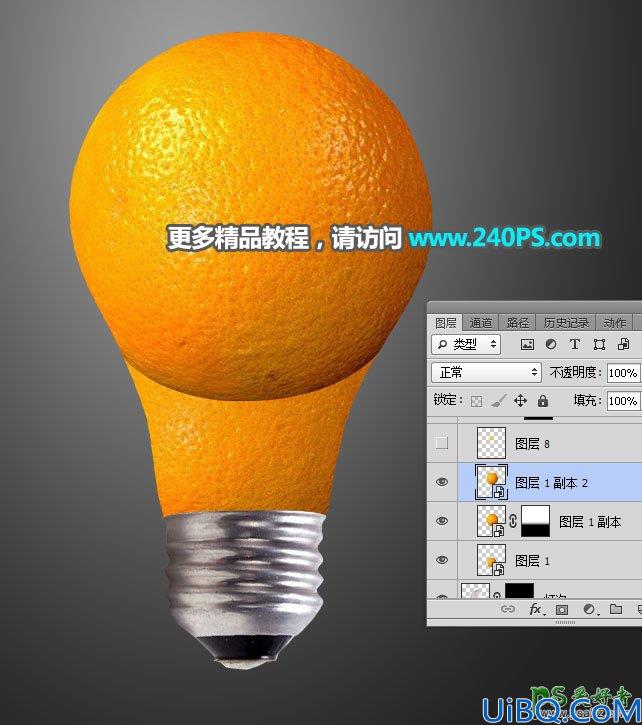This screenshot has width=642, height=725.
Task: Create new fill or adjustment layer
Action: [590, 609]
